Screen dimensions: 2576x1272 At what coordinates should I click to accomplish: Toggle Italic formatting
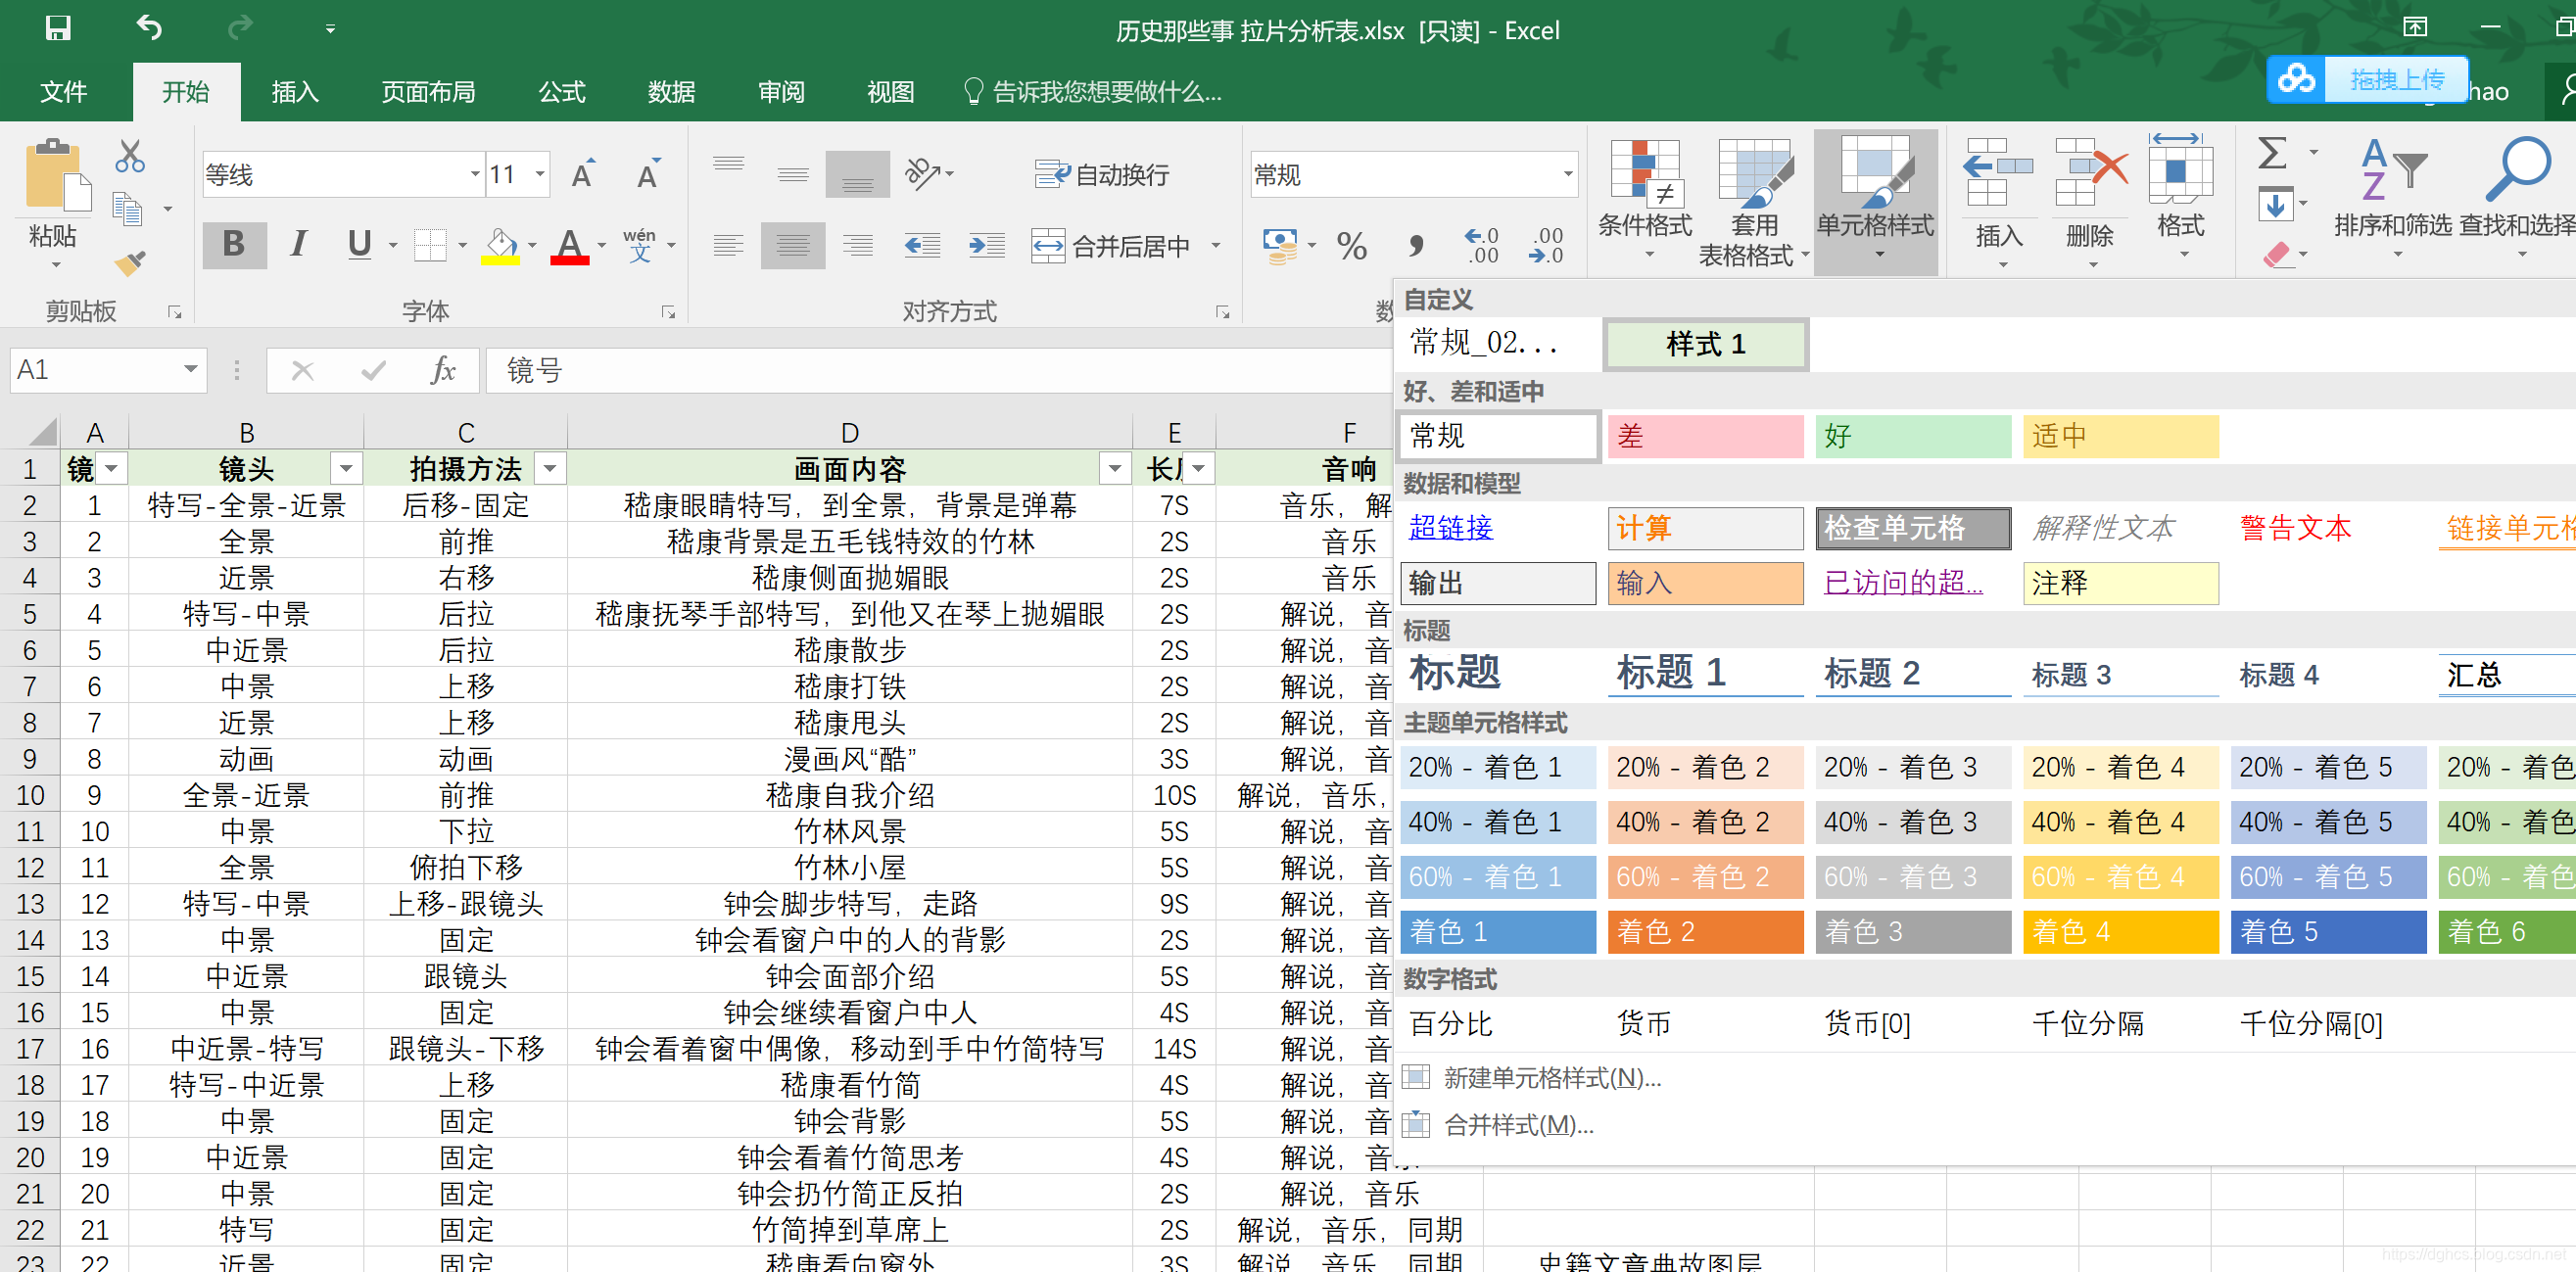tap(298, 245)
